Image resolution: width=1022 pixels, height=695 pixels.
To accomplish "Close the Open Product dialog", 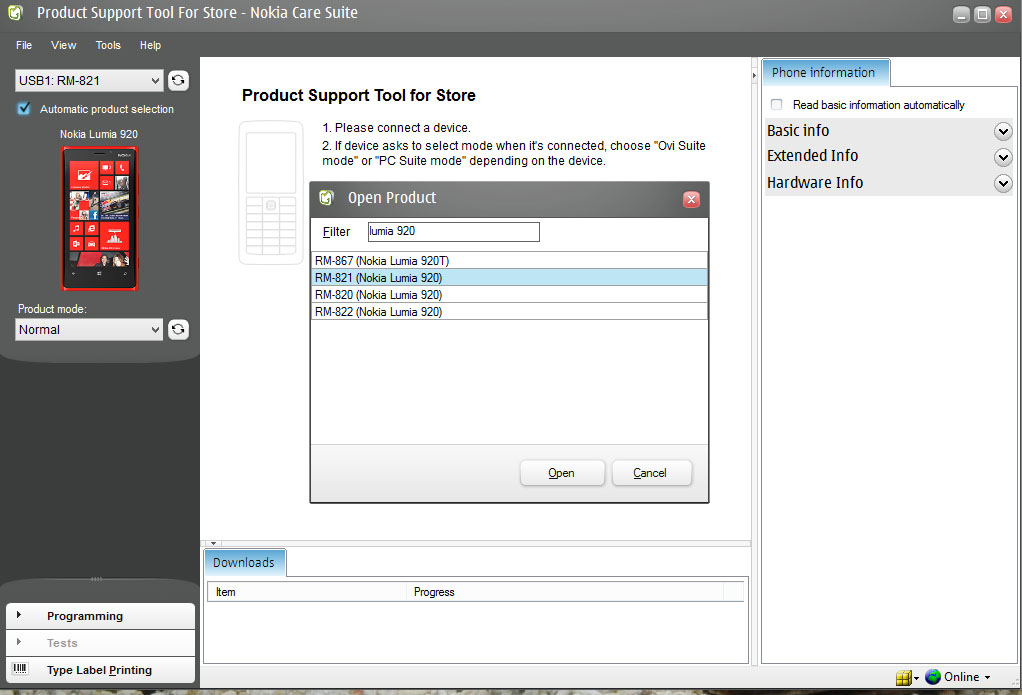I will click(x=692, y=200).
